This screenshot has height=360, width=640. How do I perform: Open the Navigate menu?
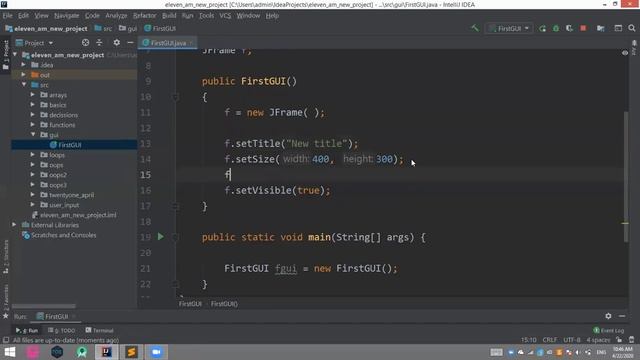point(67,16)
